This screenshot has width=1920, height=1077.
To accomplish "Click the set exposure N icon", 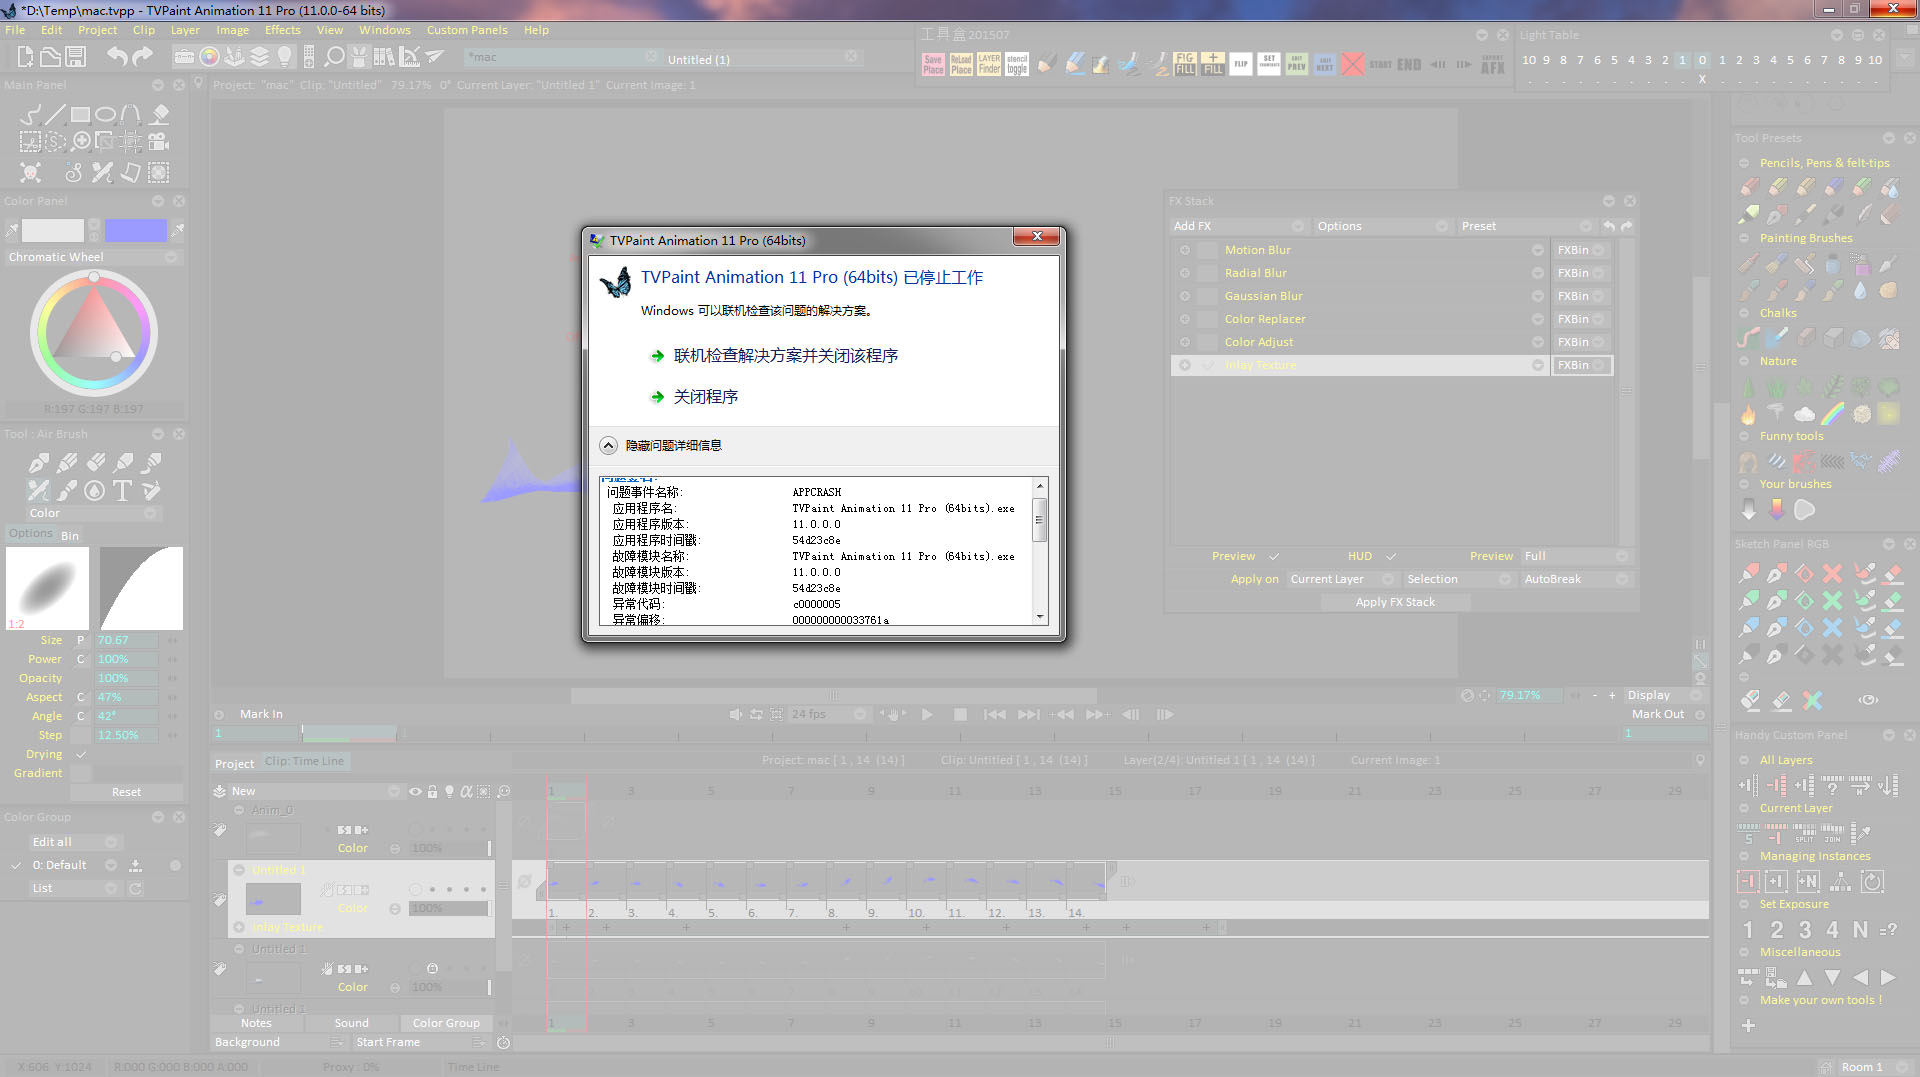I will pyautogui.click(x=1860, y=930).
